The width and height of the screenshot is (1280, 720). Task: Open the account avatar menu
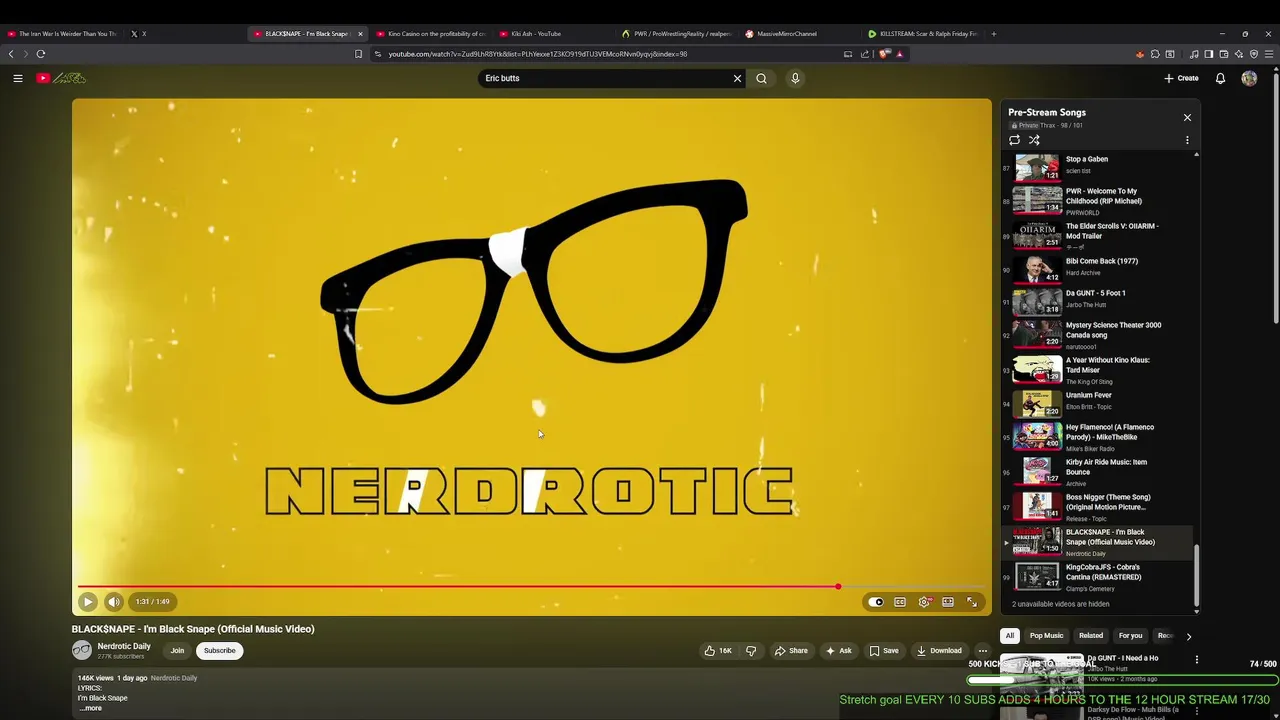click(1249, 78)
